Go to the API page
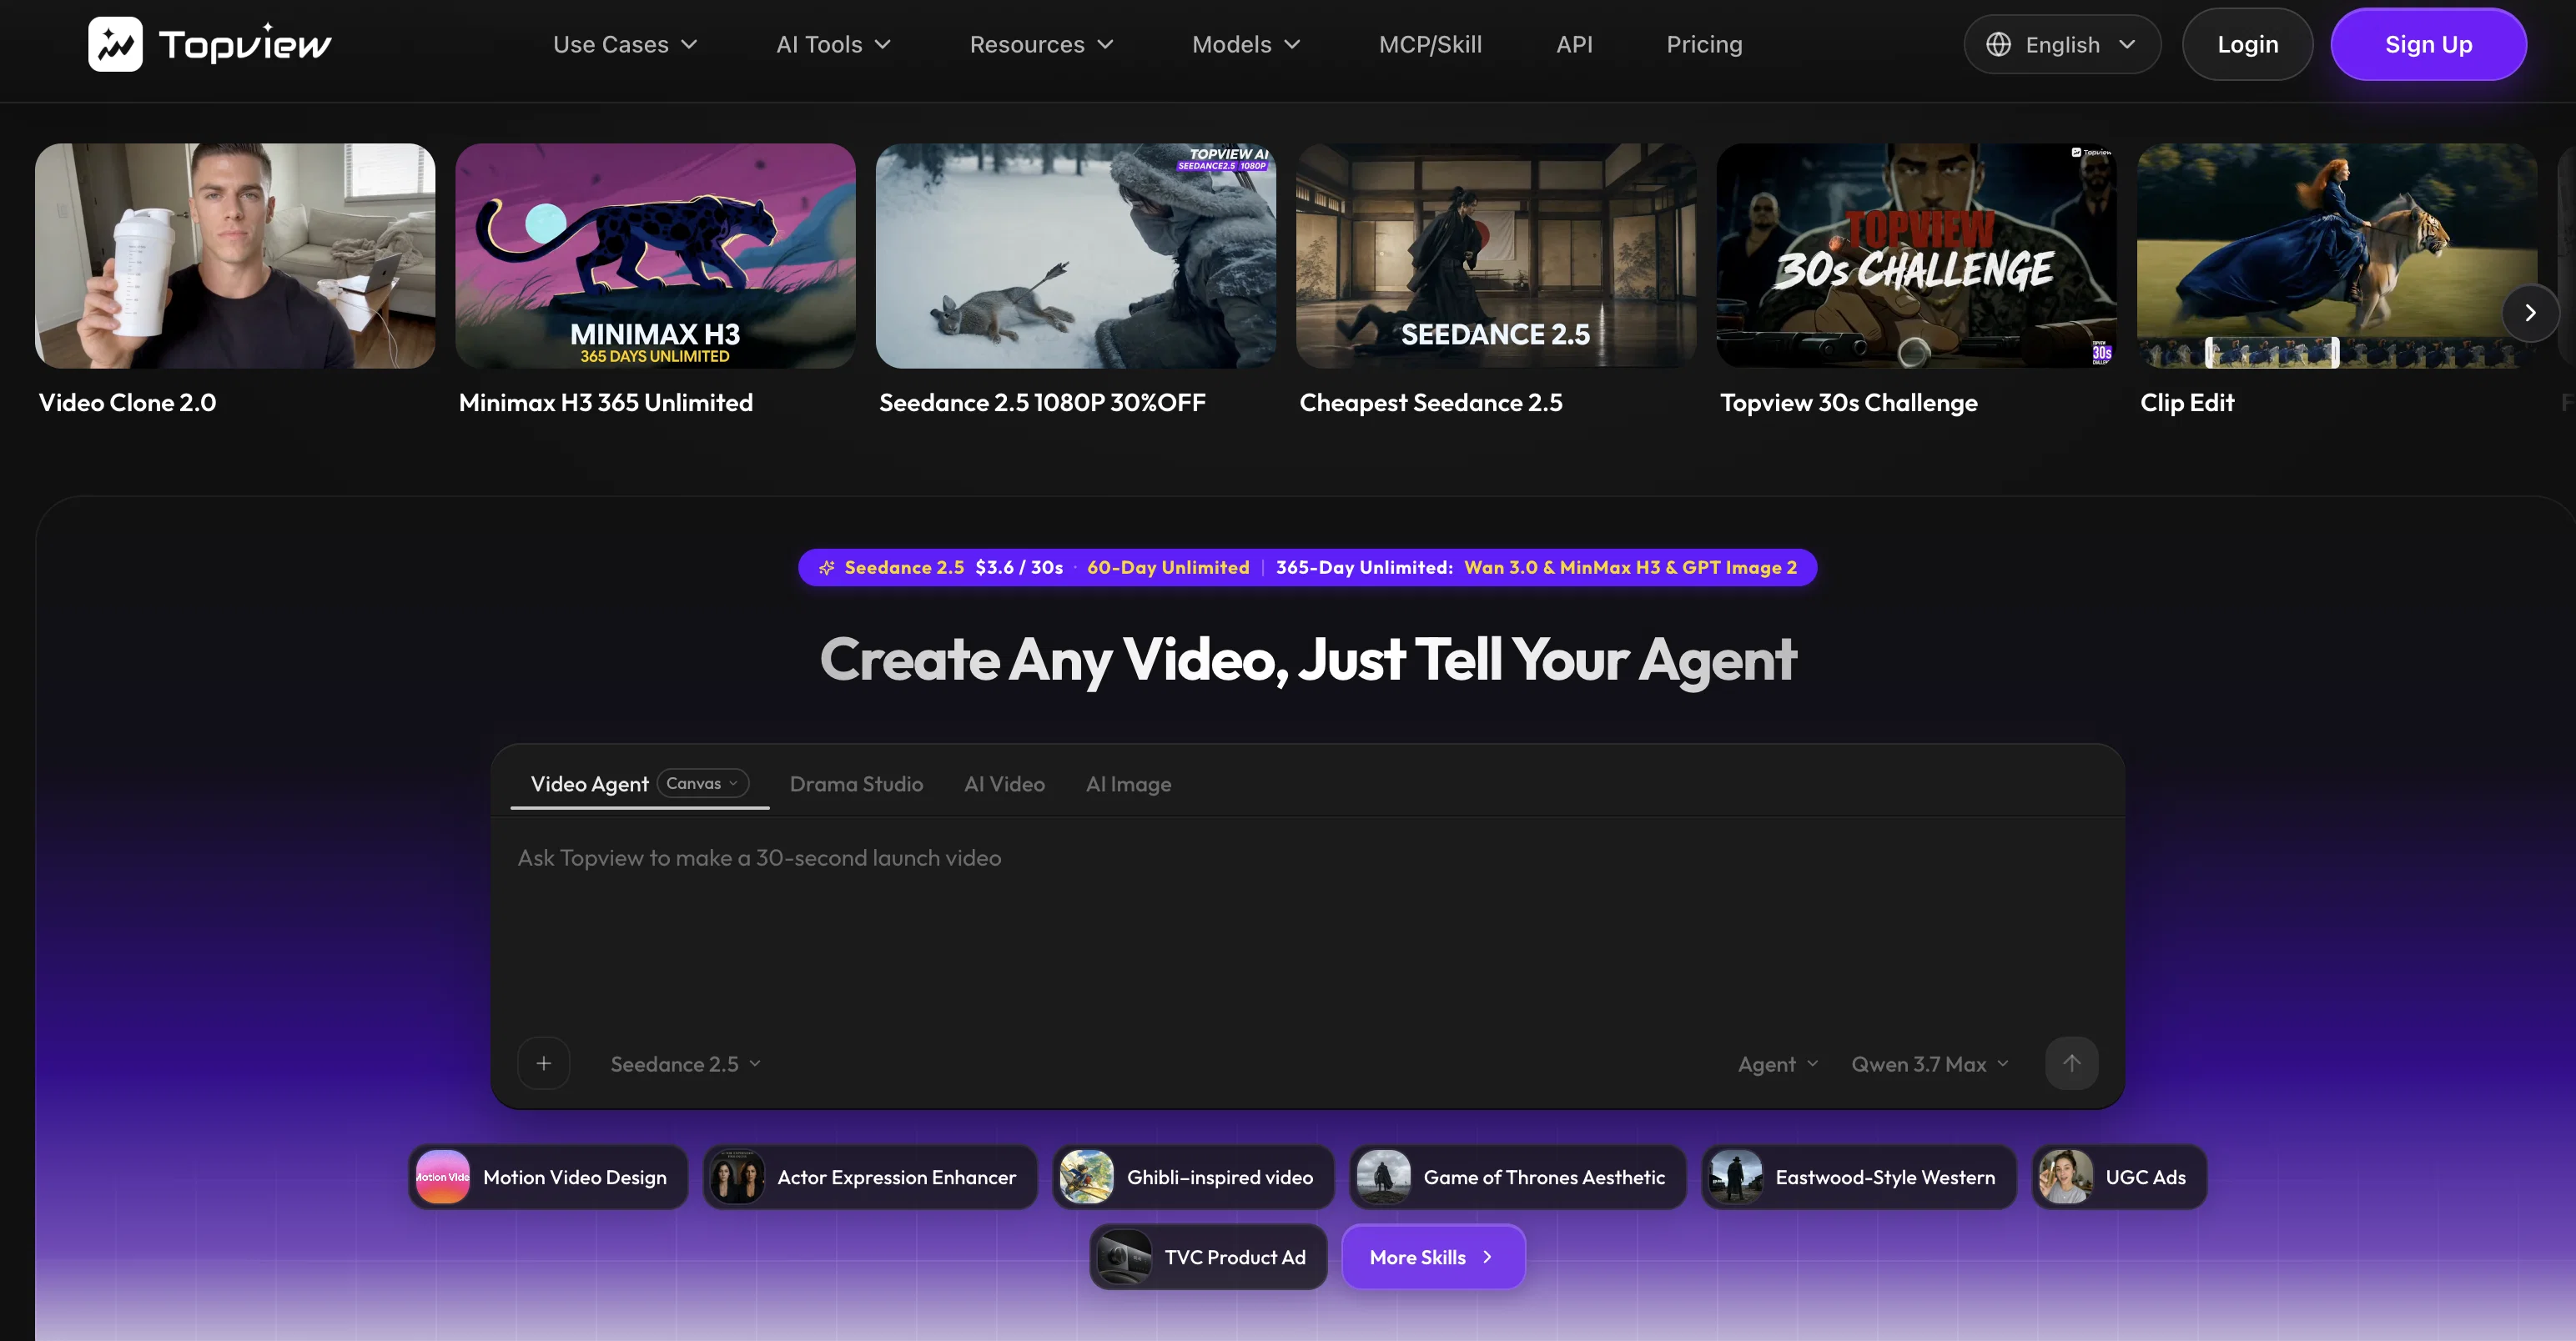The width and height of the screenshot is (2576, 1341). pos(1574,44)
